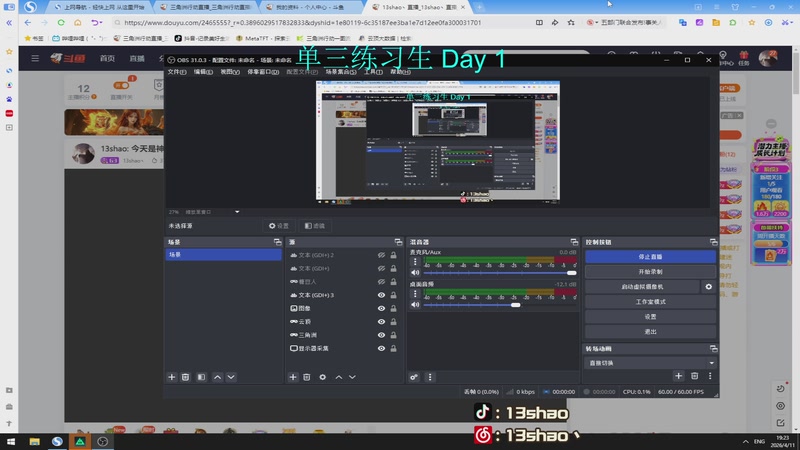The width and height of the screenshot is (800, 450).
Task: Open transition properties three-dot icon
Action: point(710,376)
